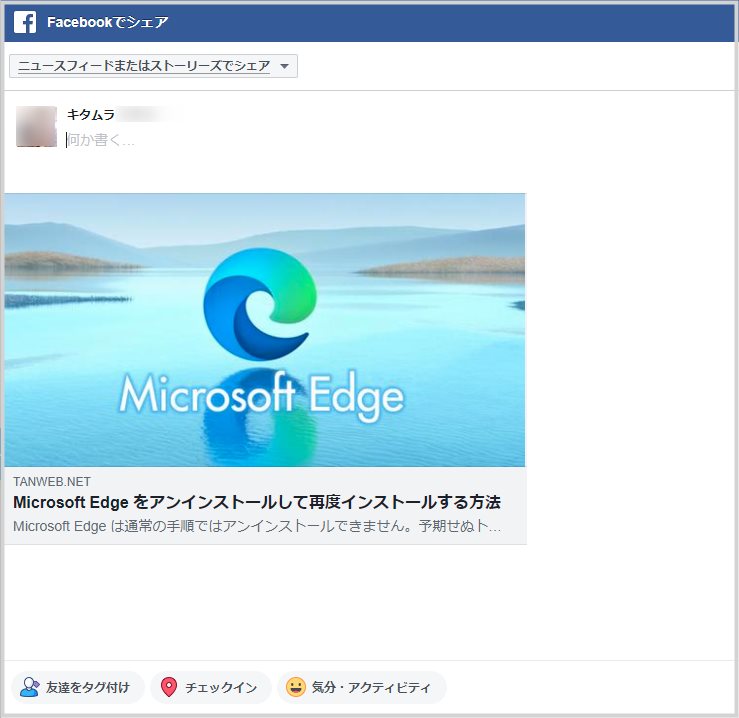Screen dimensions: 739x718
Task: Click the 友達をタグ付け button
Action: 78,687
